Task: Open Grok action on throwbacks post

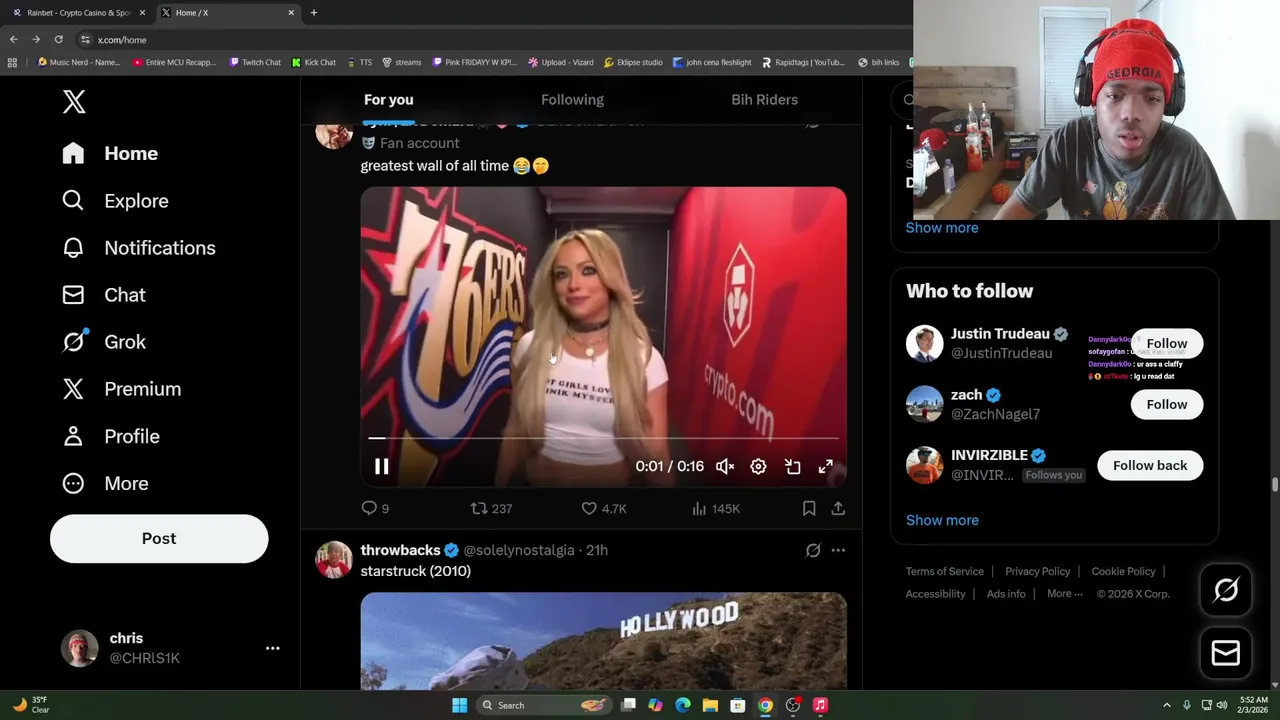Action: click(x=813, y=550)
